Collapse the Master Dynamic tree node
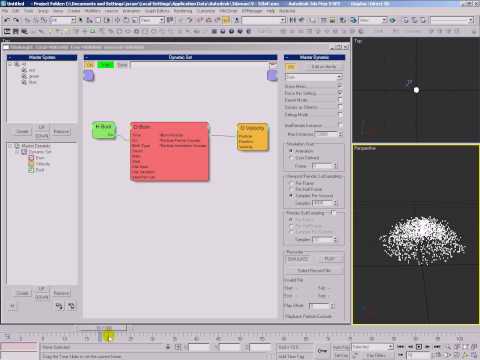 click(10, 146)
